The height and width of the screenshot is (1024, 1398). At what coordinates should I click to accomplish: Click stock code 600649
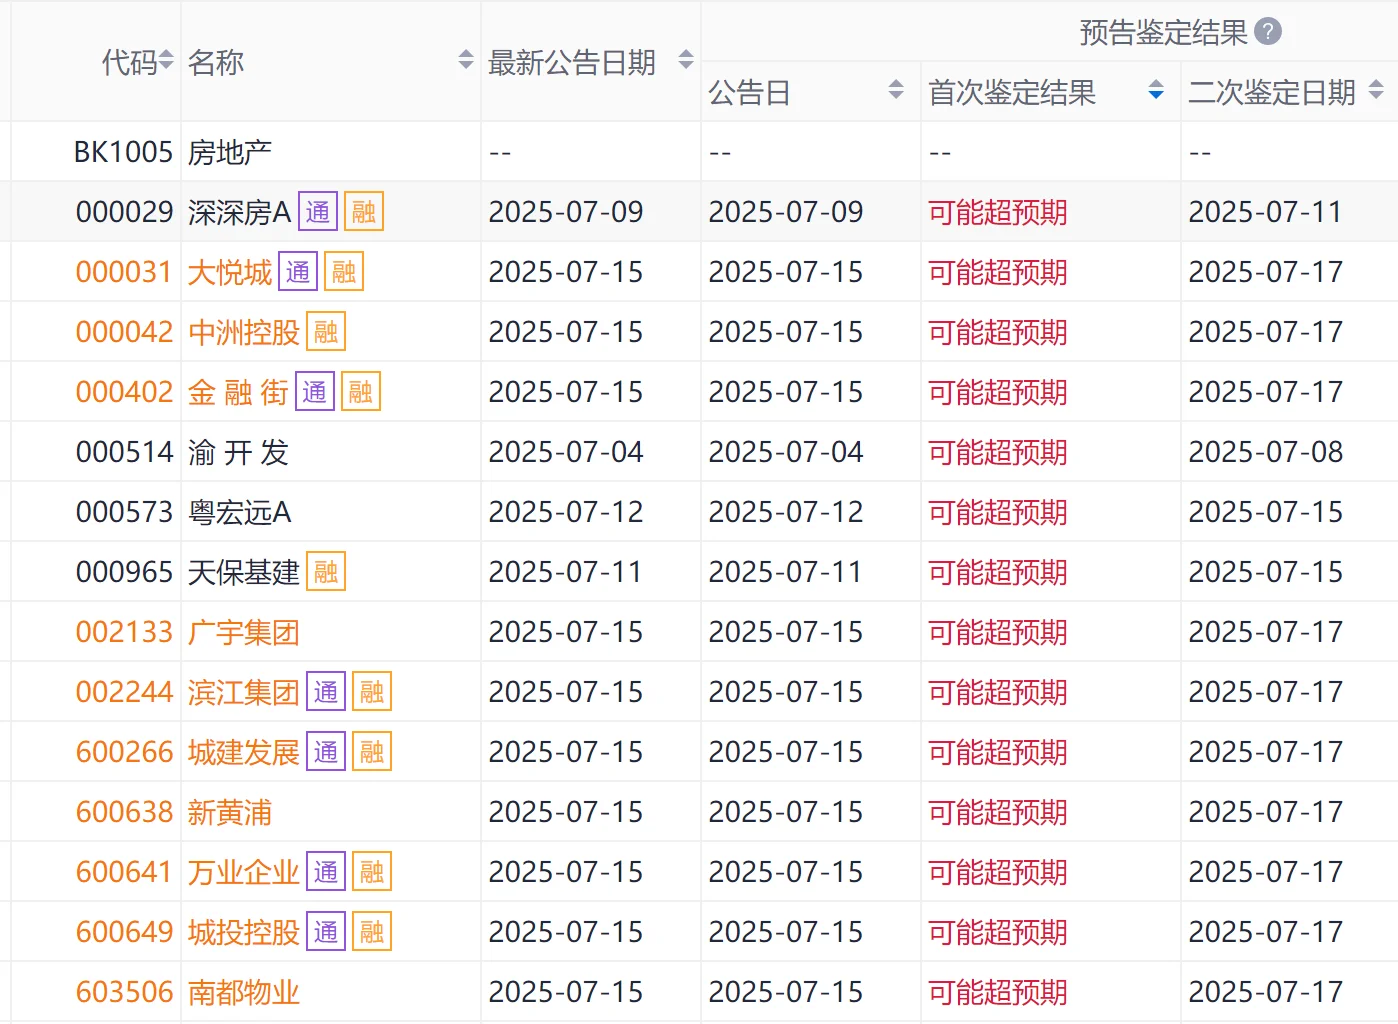124,932
